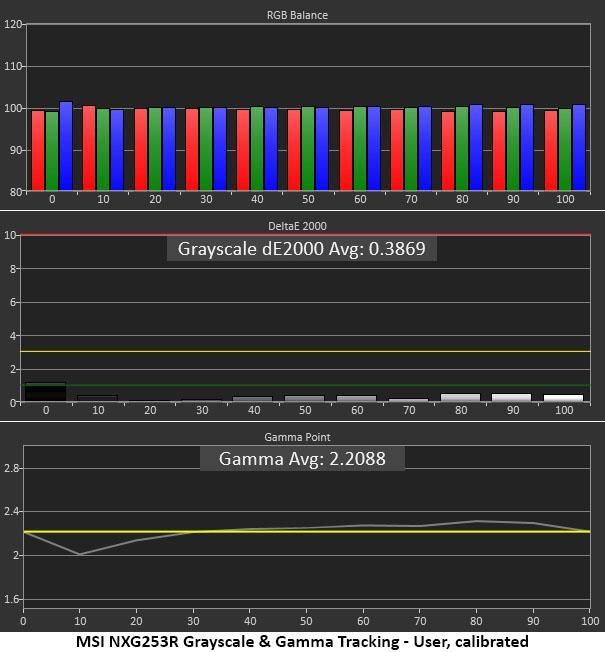Click the "Grayscale dE2000 Avg: 0.3869" label
This screenshot has width=605, height=652.
[301, 249]
